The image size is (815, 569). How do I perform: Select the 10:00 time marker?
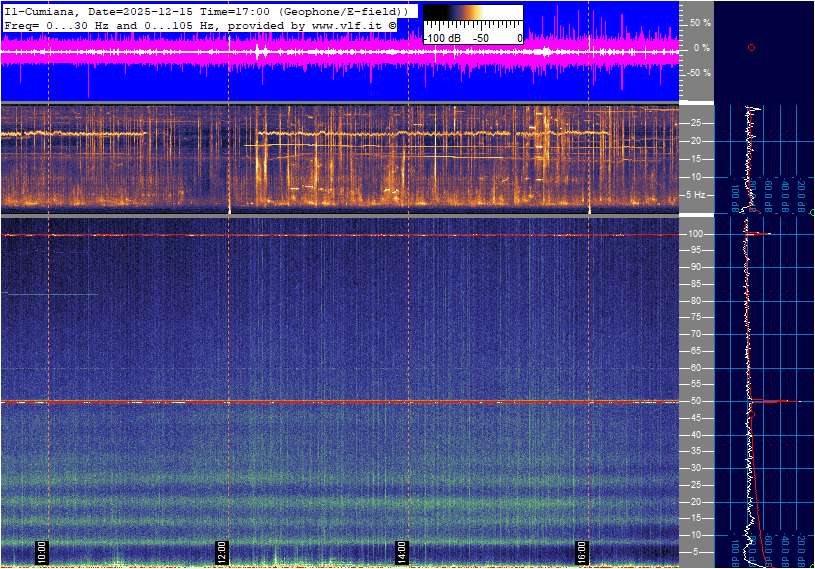(41, 551)
